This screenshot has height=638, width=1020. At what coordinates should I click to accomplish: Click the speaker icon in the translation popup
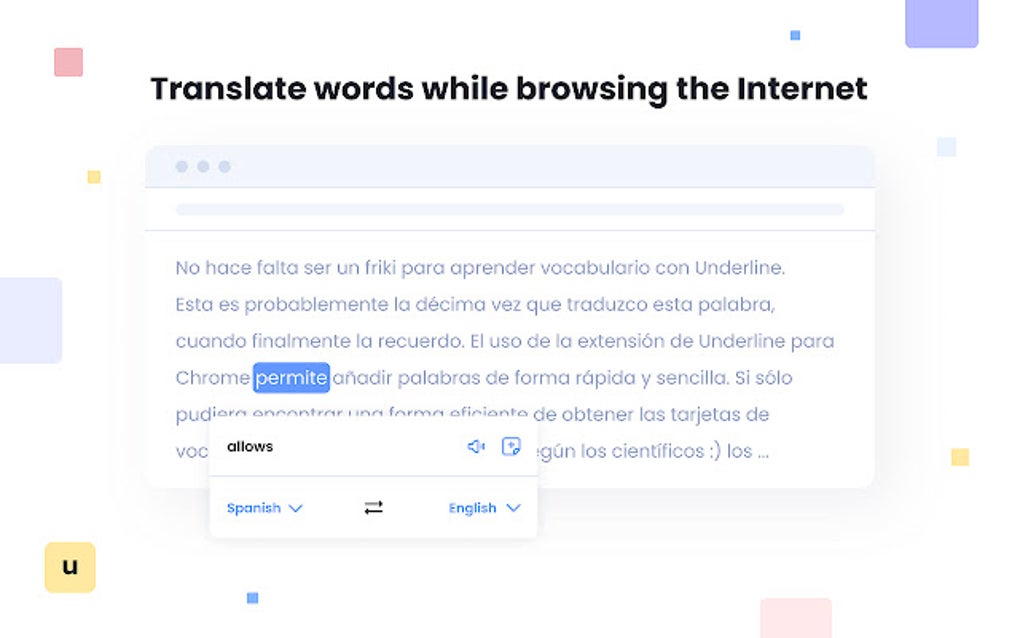477,446
